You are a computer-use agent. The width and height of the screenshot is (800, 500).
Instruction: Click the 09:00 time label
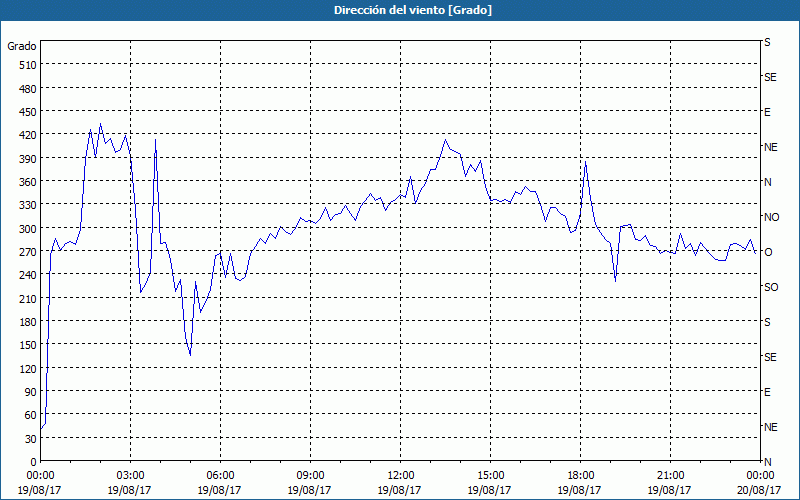pos(310,476)
